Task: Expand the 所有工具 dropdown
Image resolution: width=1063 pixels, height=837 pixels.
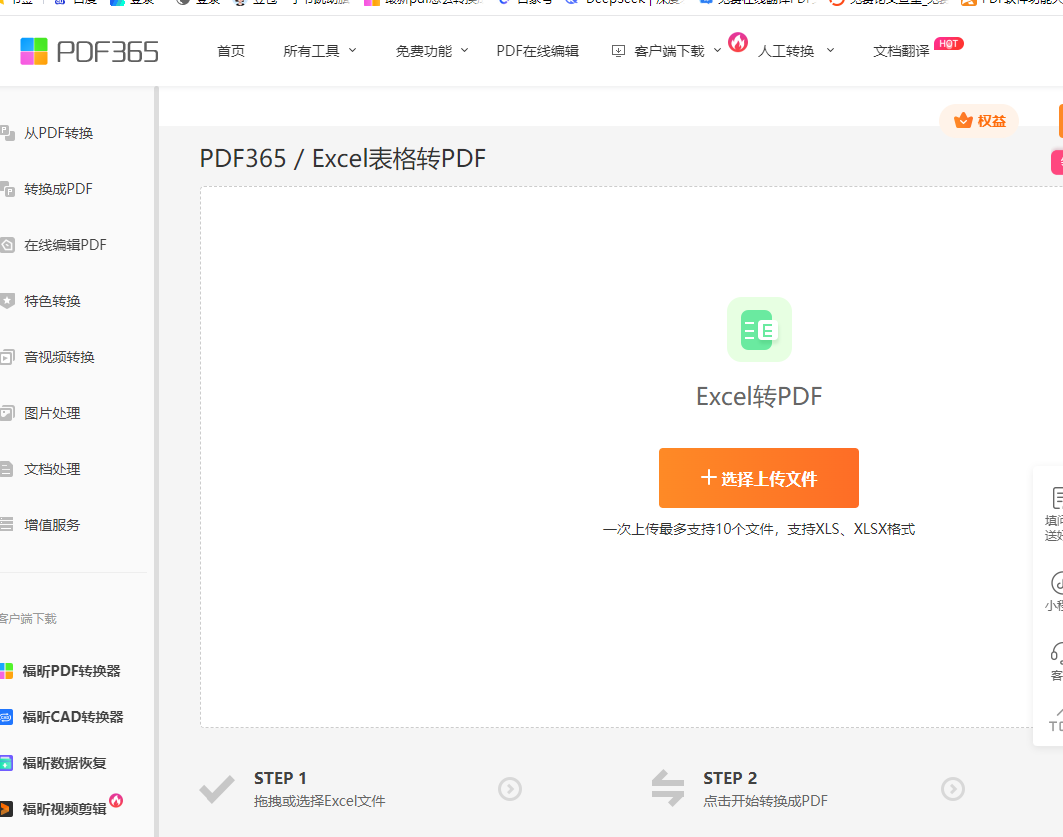Action: point(320,51)
